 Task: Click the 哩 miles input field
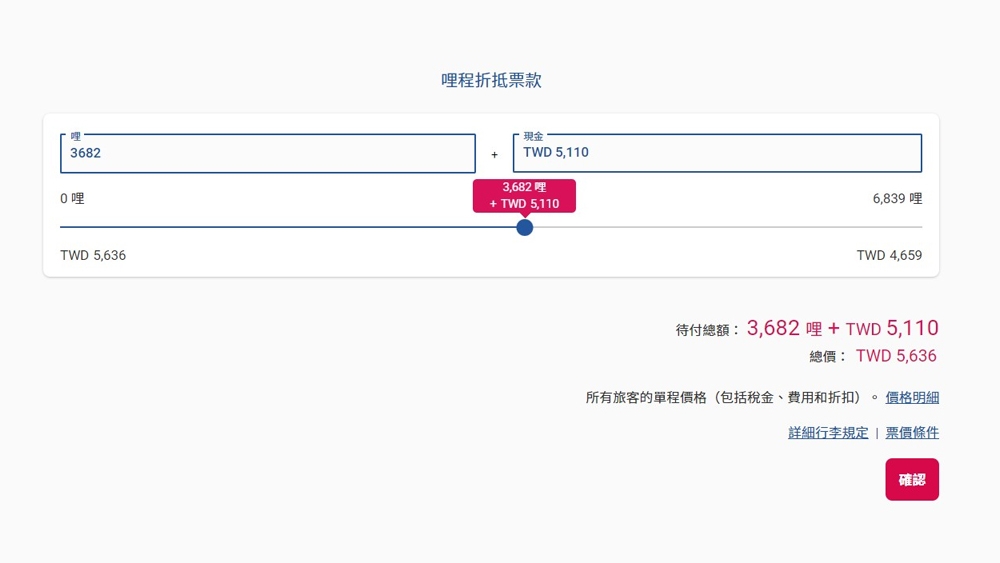coord(267,153)
